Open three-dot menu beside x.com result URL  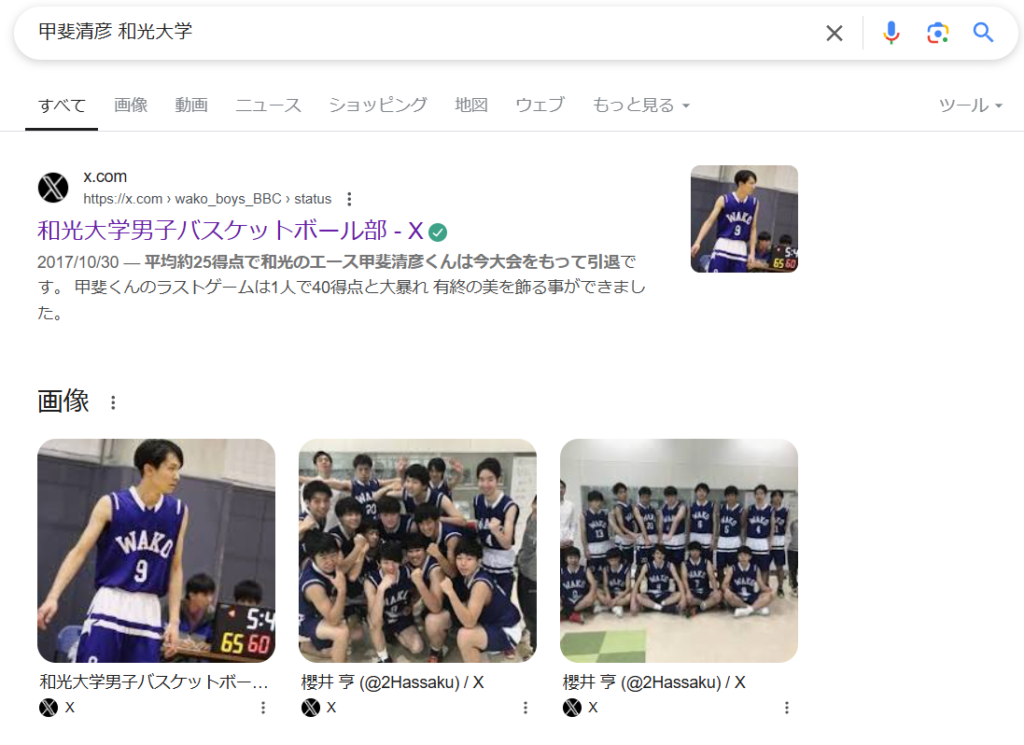coord(349,199)
